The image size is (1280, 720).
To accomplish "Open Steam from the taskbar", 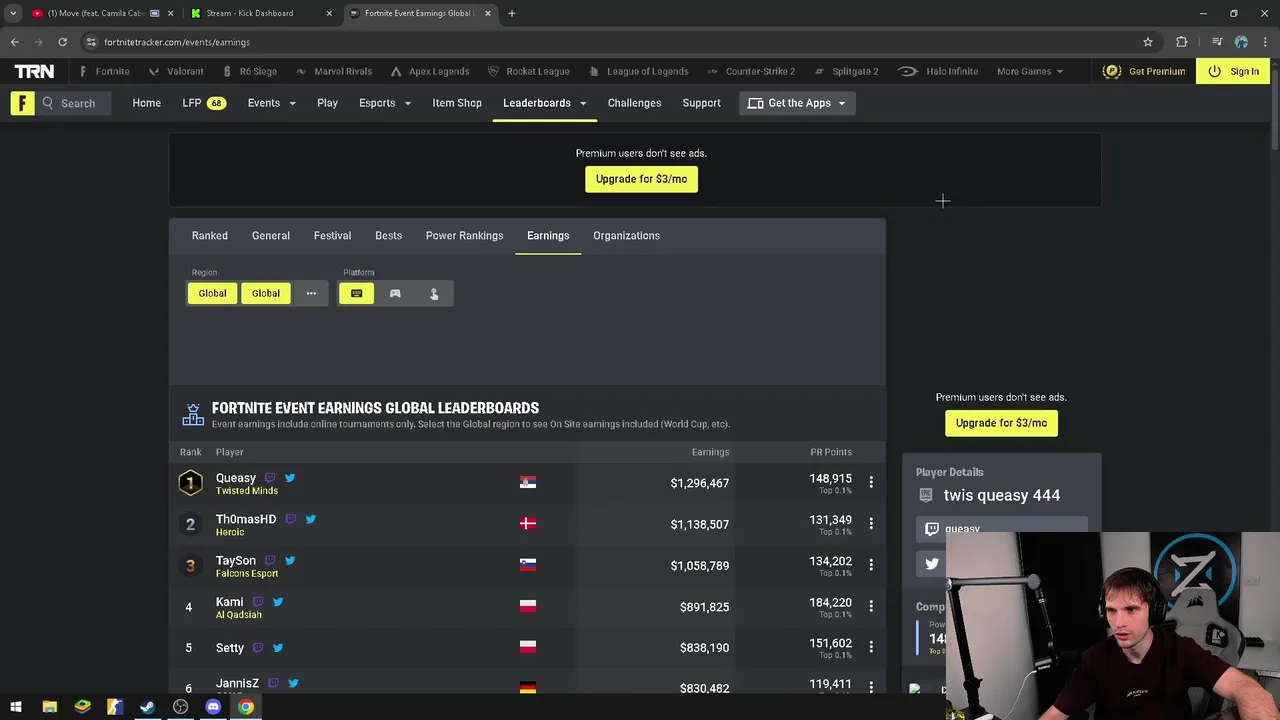I will 147,707.
